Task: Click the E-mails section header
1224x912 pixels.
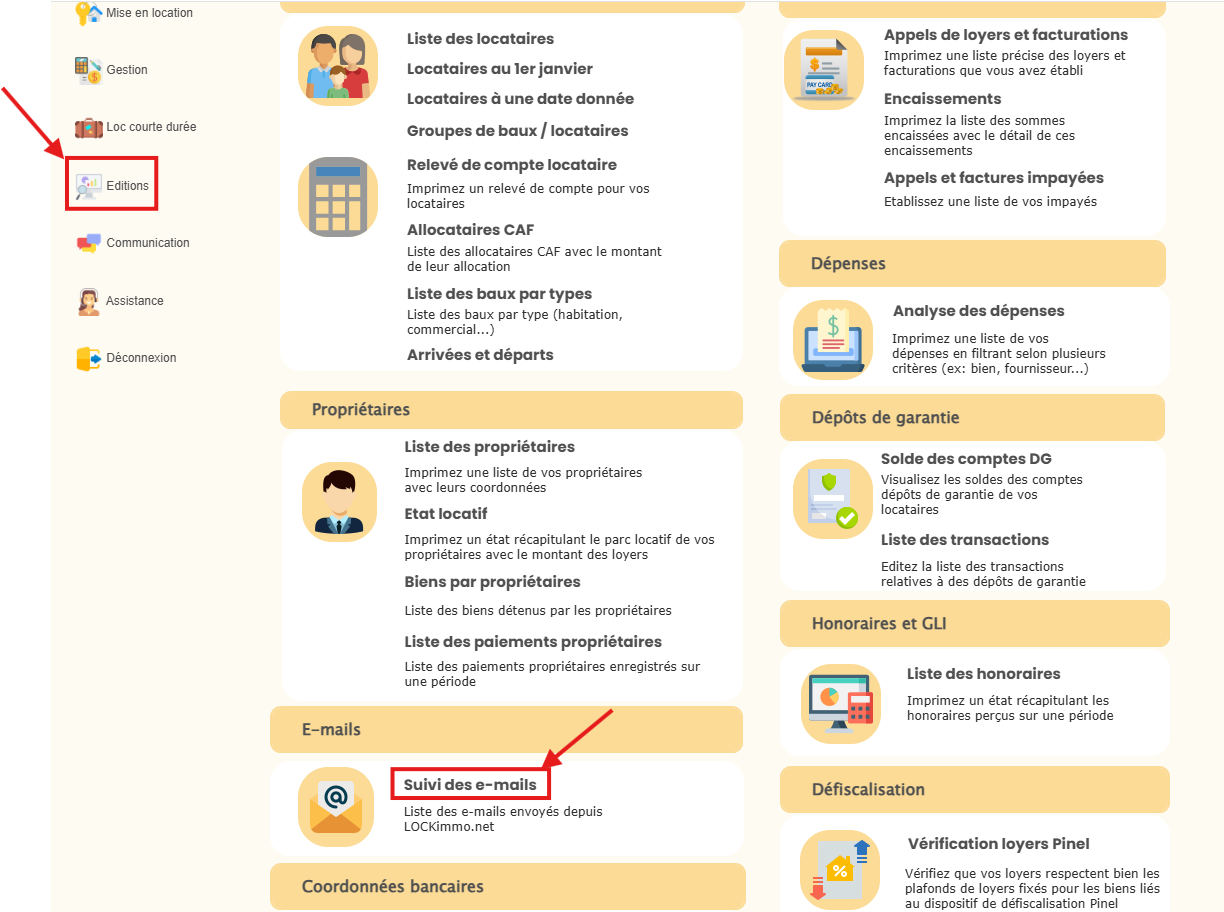Action: point(506,730)
